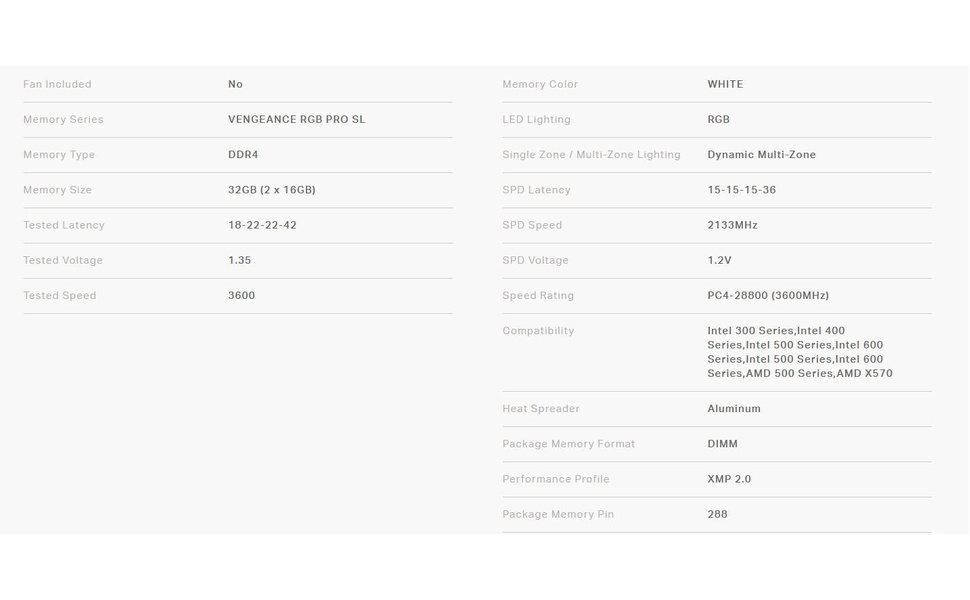The height and width of the screenshot is (600, 970).
Task: Select the Dynamic Multi-Zone text
Action: coord(761,155)
